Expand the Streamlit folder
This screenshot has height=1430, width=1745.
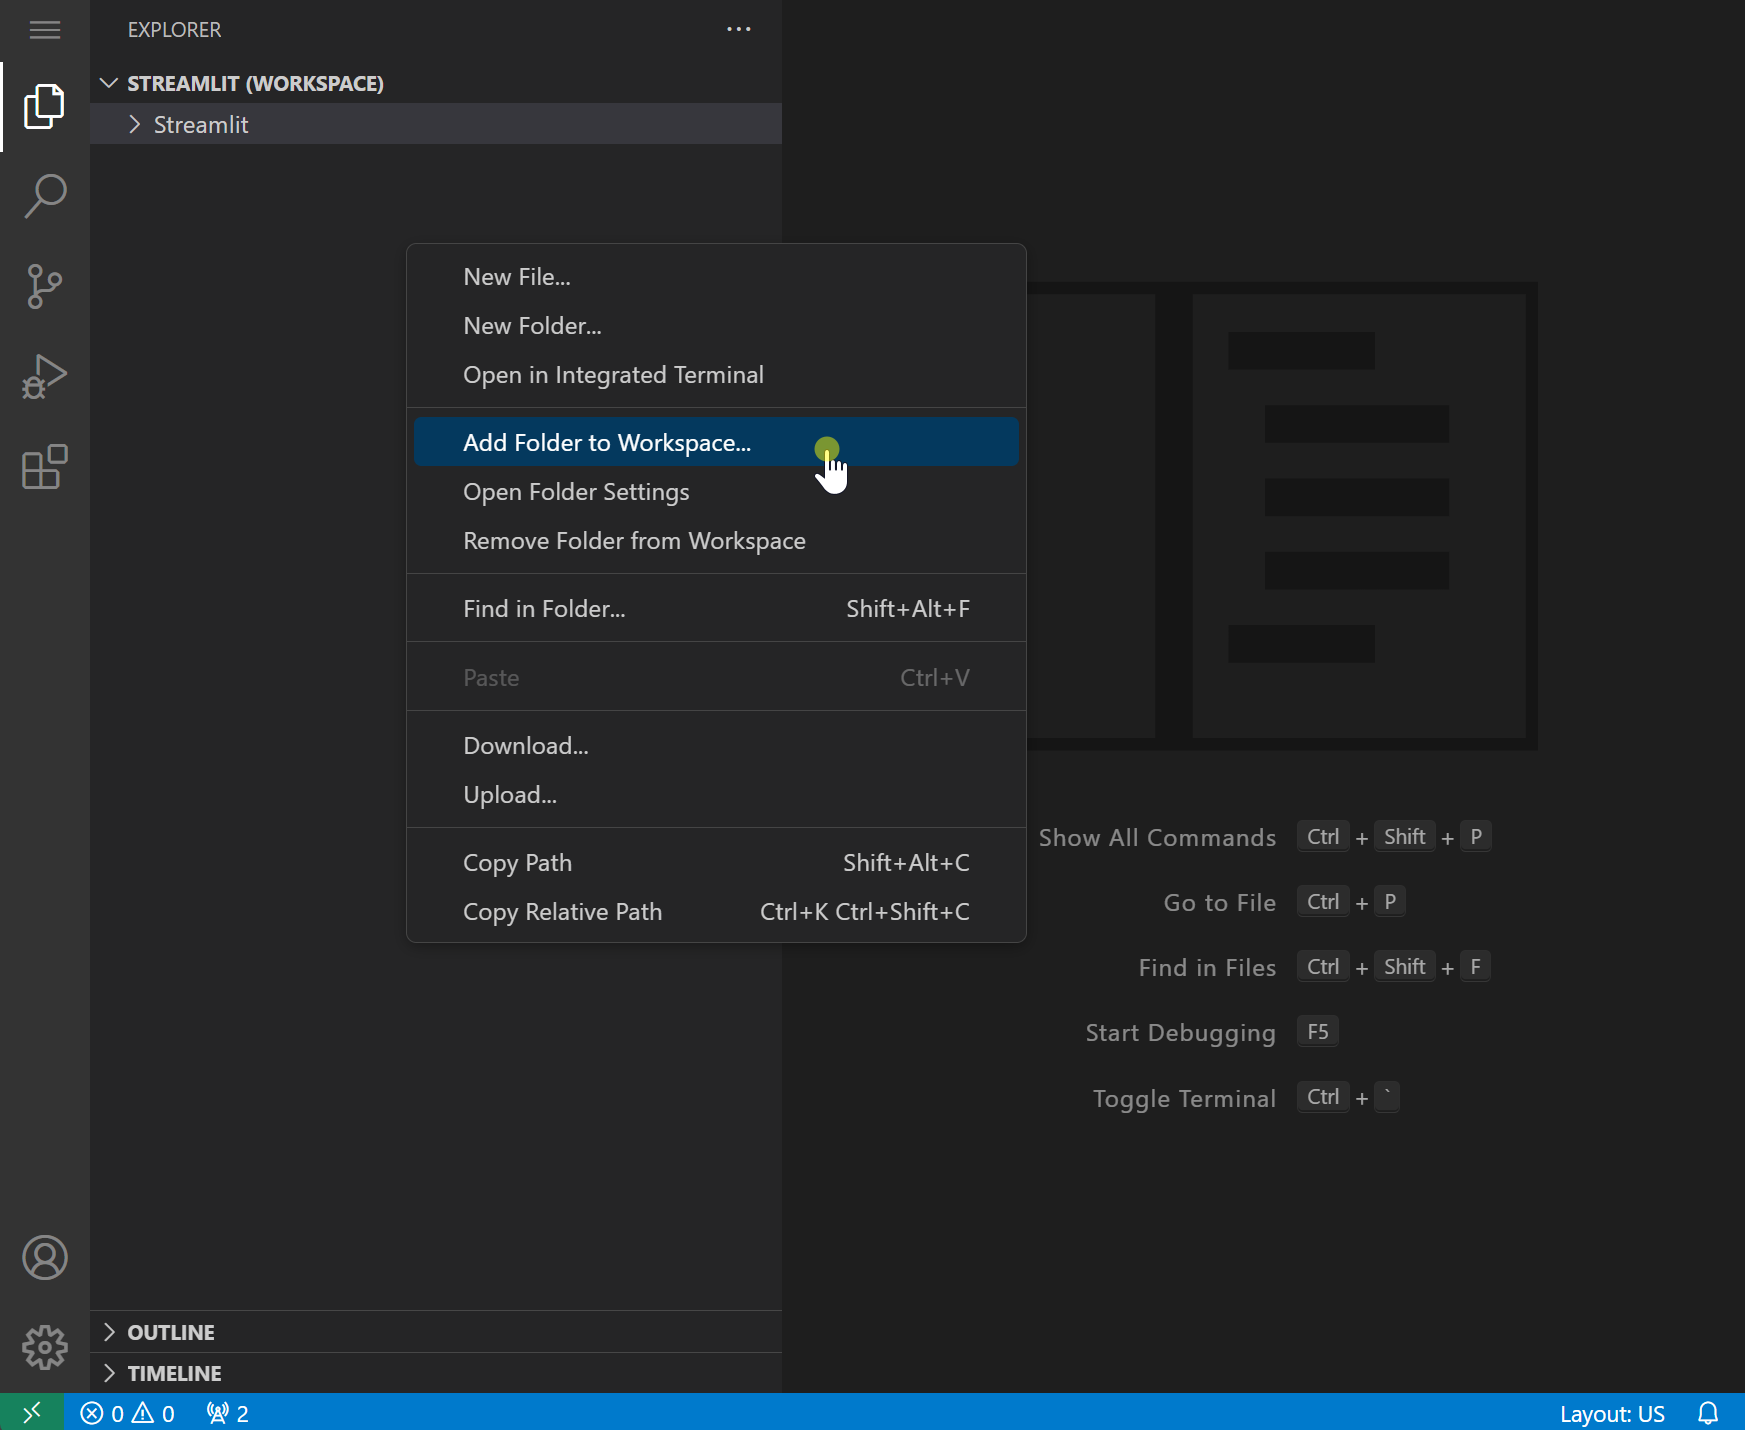pyautogui.click(x=436, y=124)
